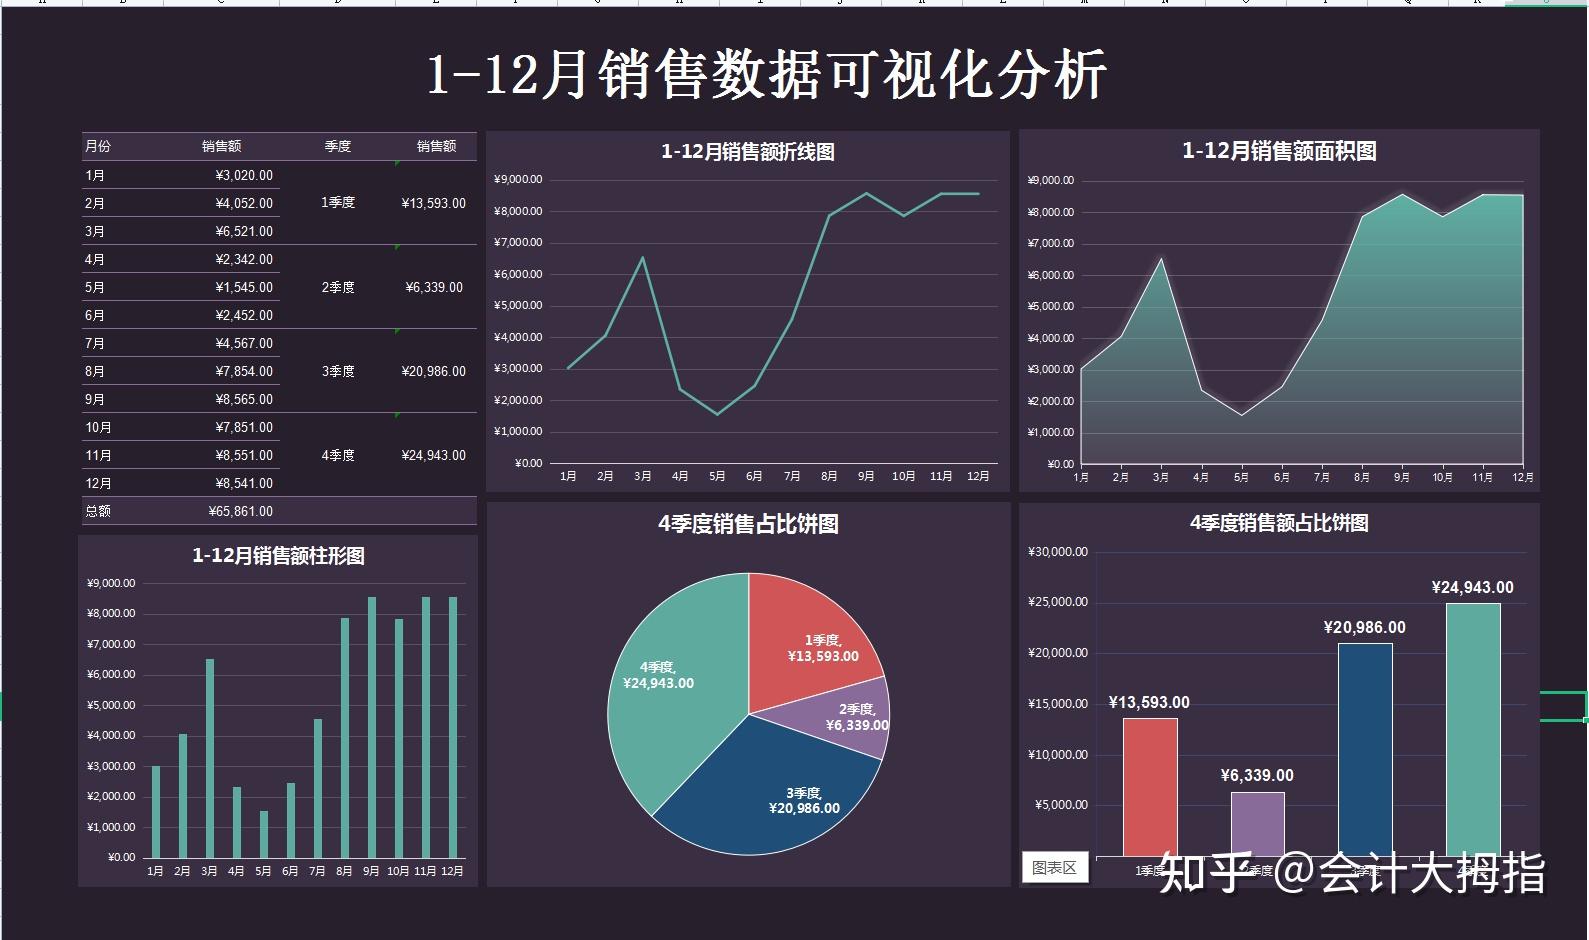Select the ¥9,000.00 axis label in the 折线图
The width and height of the screenshot is (1589, 940).
(x=518, y=180)
